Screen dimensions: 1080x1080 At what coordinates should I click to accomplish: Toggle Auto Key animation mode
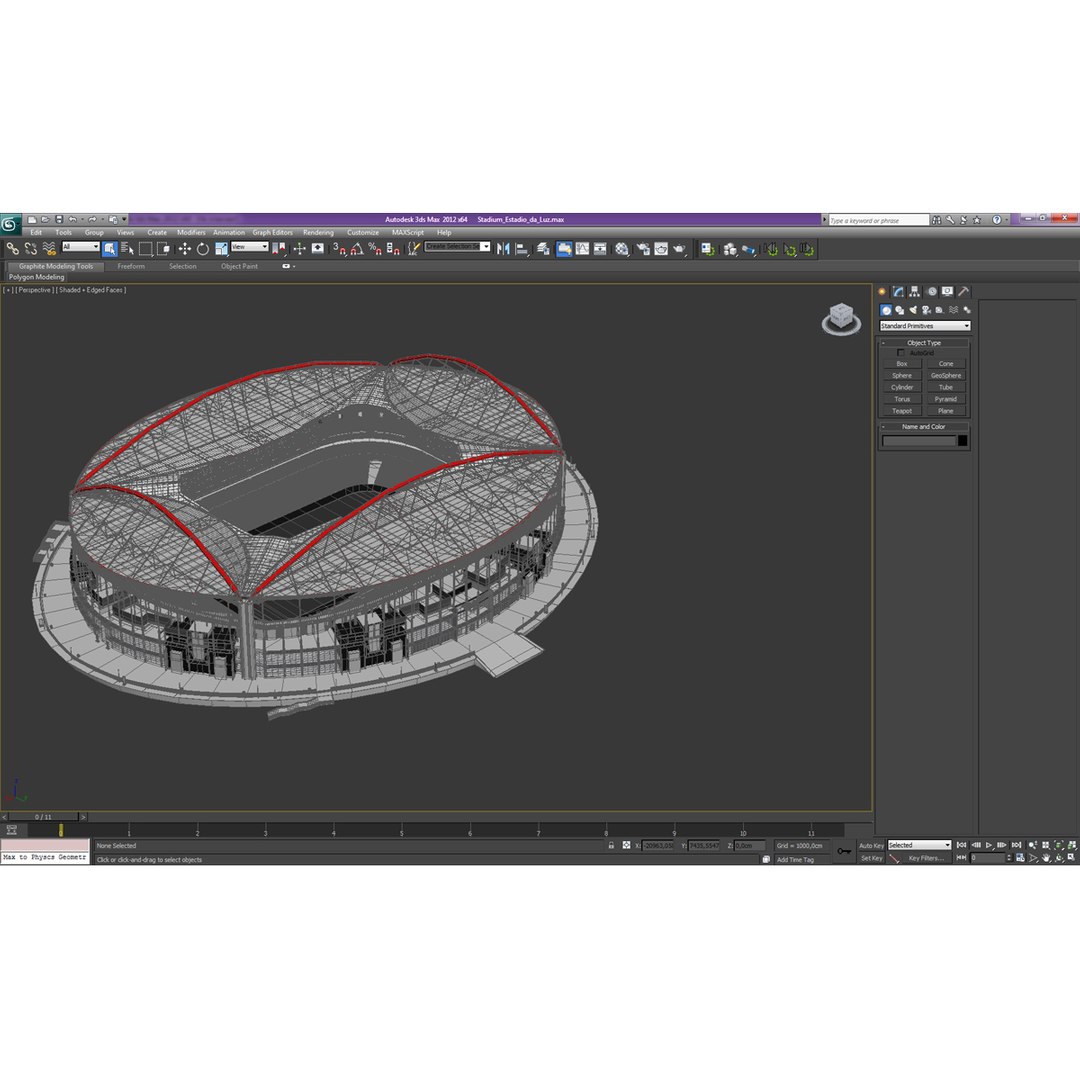[871, 846]
